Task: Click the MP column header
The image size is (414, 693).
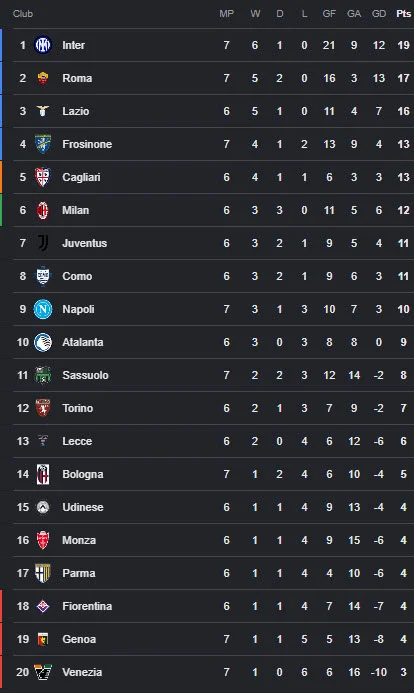Action: point(226,14)
